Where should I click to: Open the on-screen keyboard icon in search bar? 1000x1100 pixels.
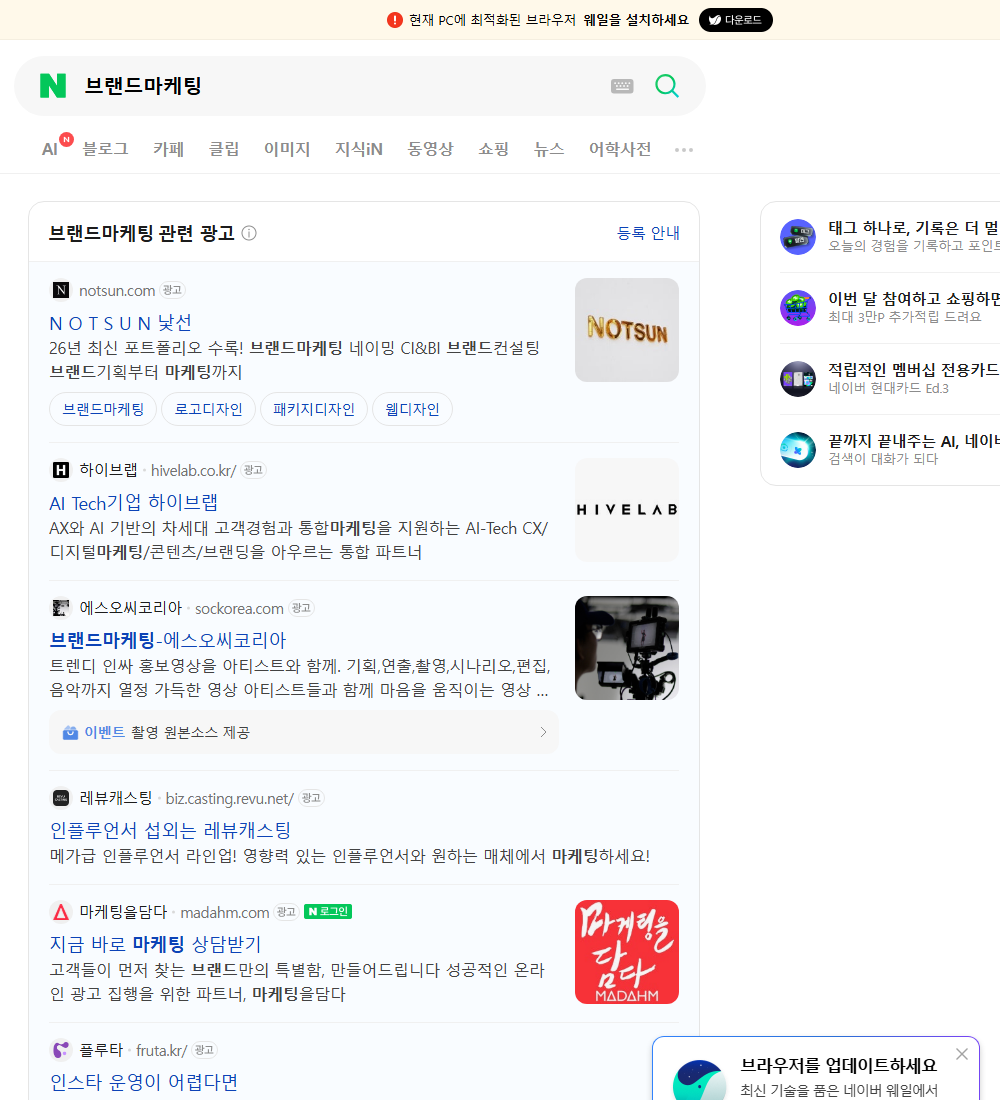622,86
